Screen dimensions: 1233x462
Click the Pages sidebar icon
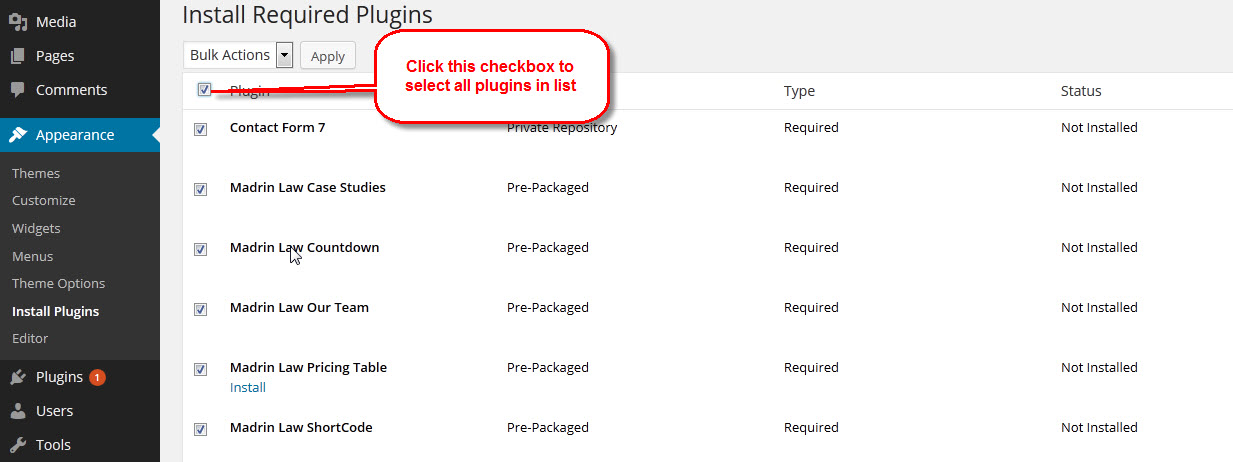[18, 56]
